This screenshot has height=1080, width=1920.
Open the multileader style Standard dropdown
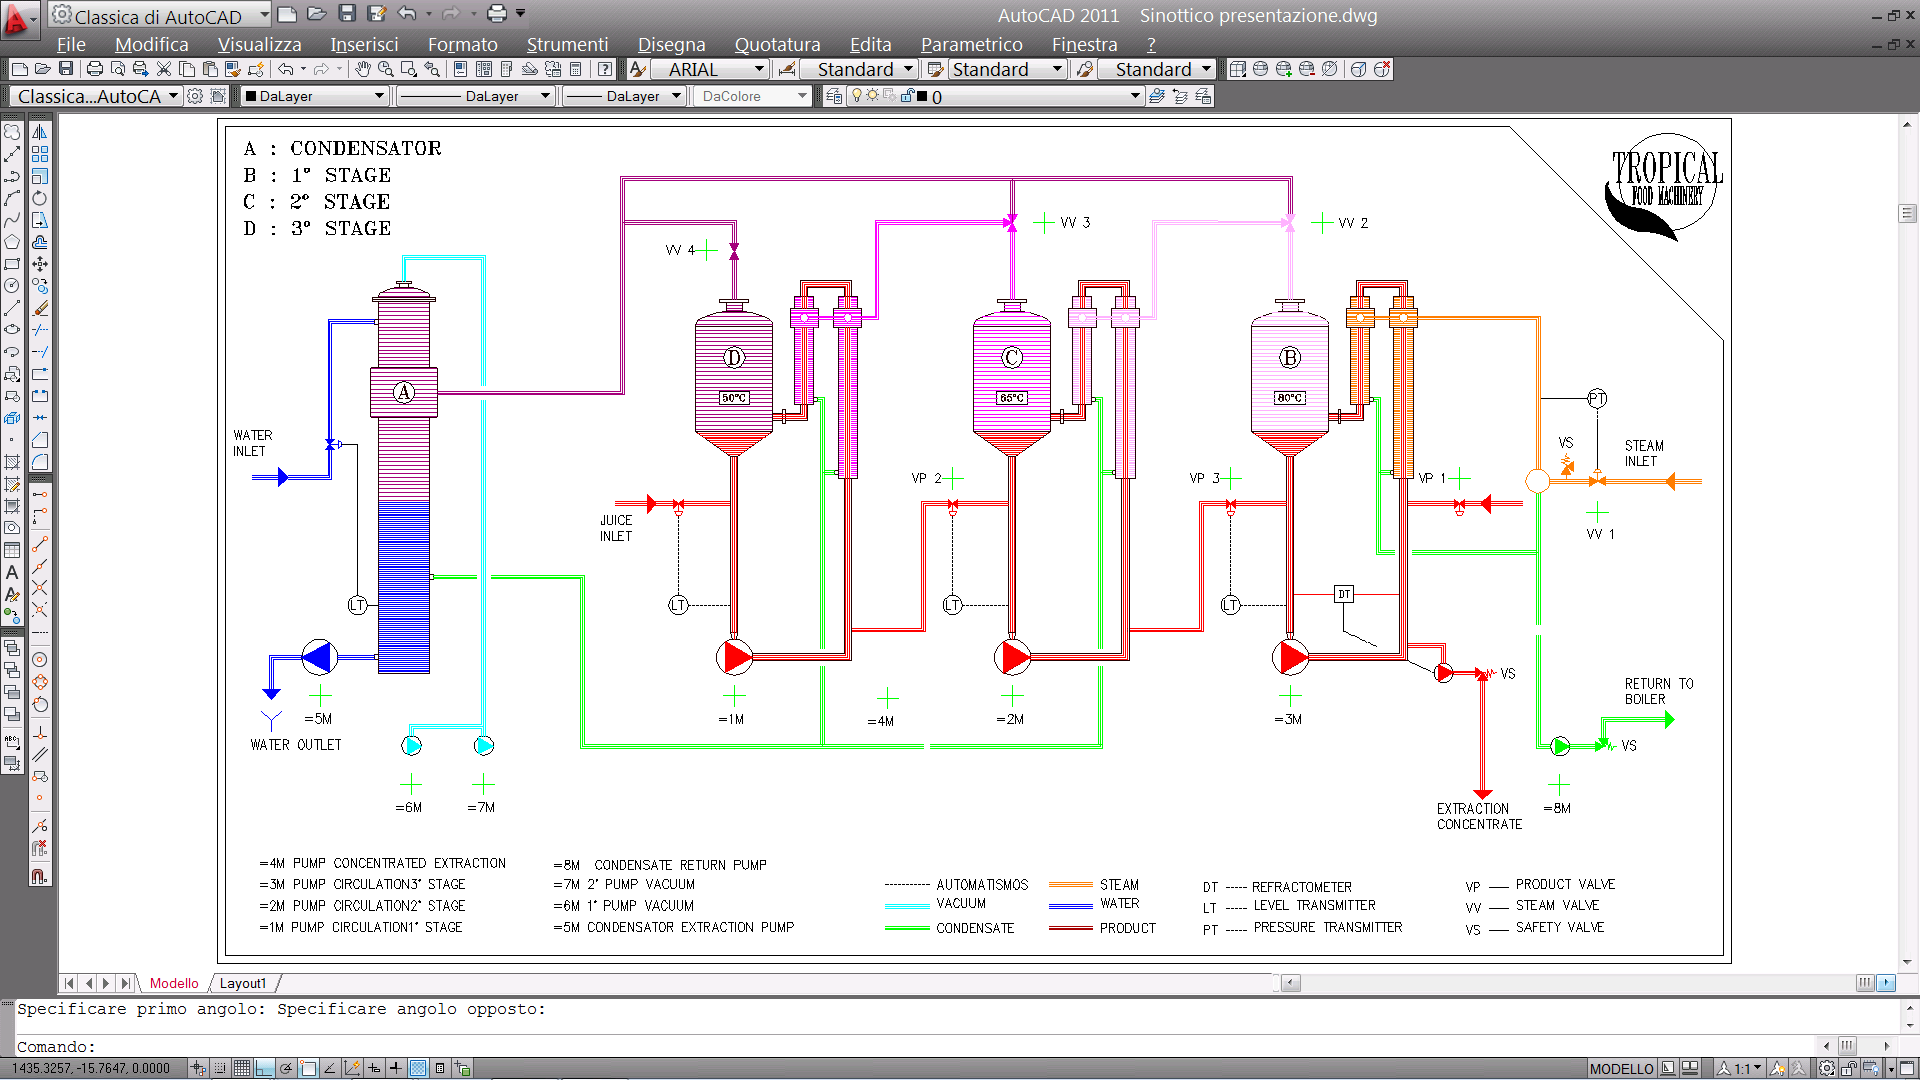1156,69
